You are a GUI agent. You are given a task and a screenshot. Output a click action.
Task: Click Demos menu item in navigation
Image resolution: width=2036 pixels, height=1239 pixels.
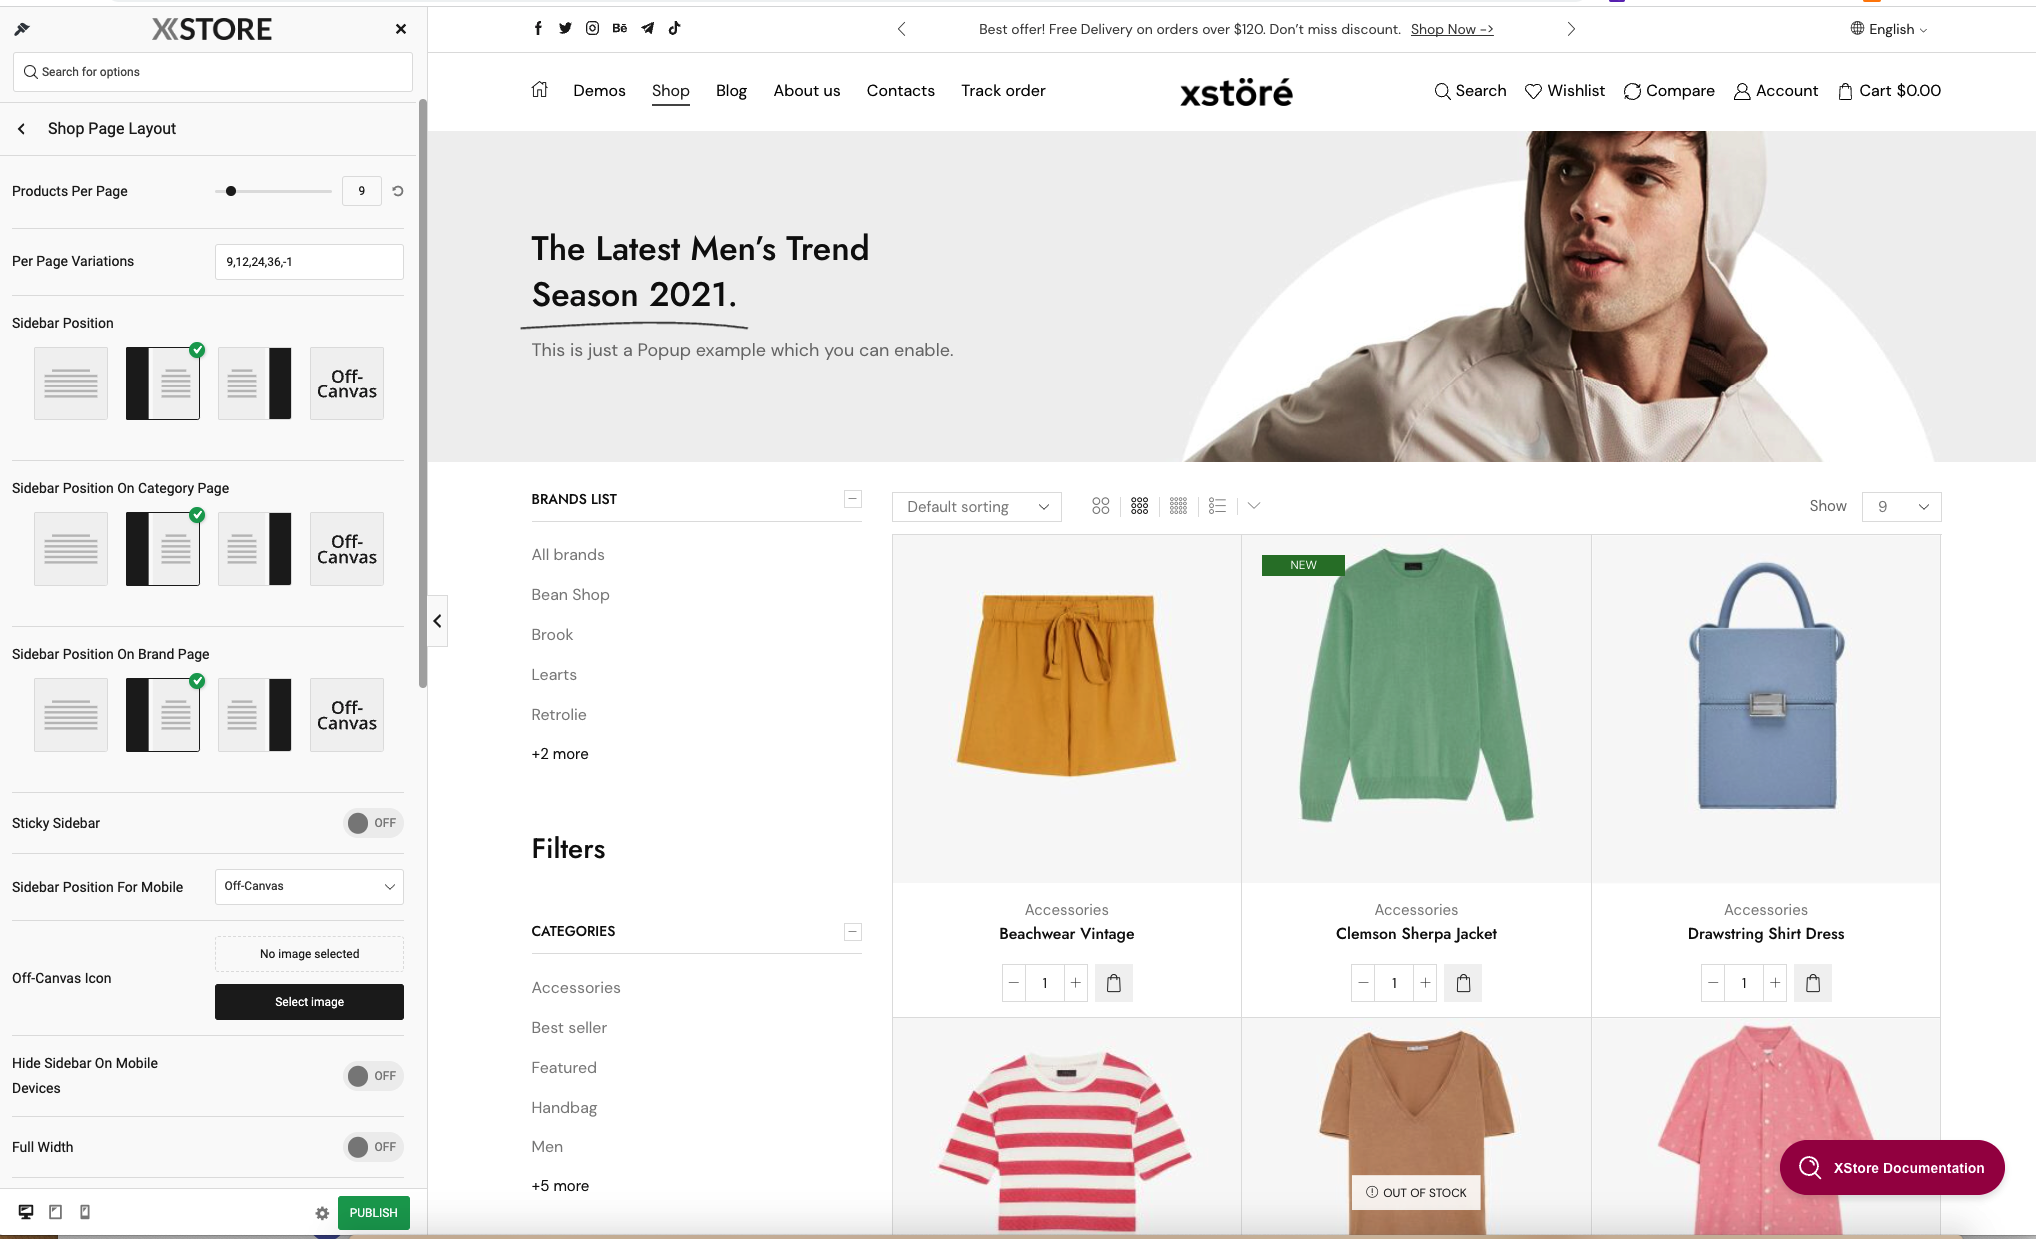click(x=598, y=90)
